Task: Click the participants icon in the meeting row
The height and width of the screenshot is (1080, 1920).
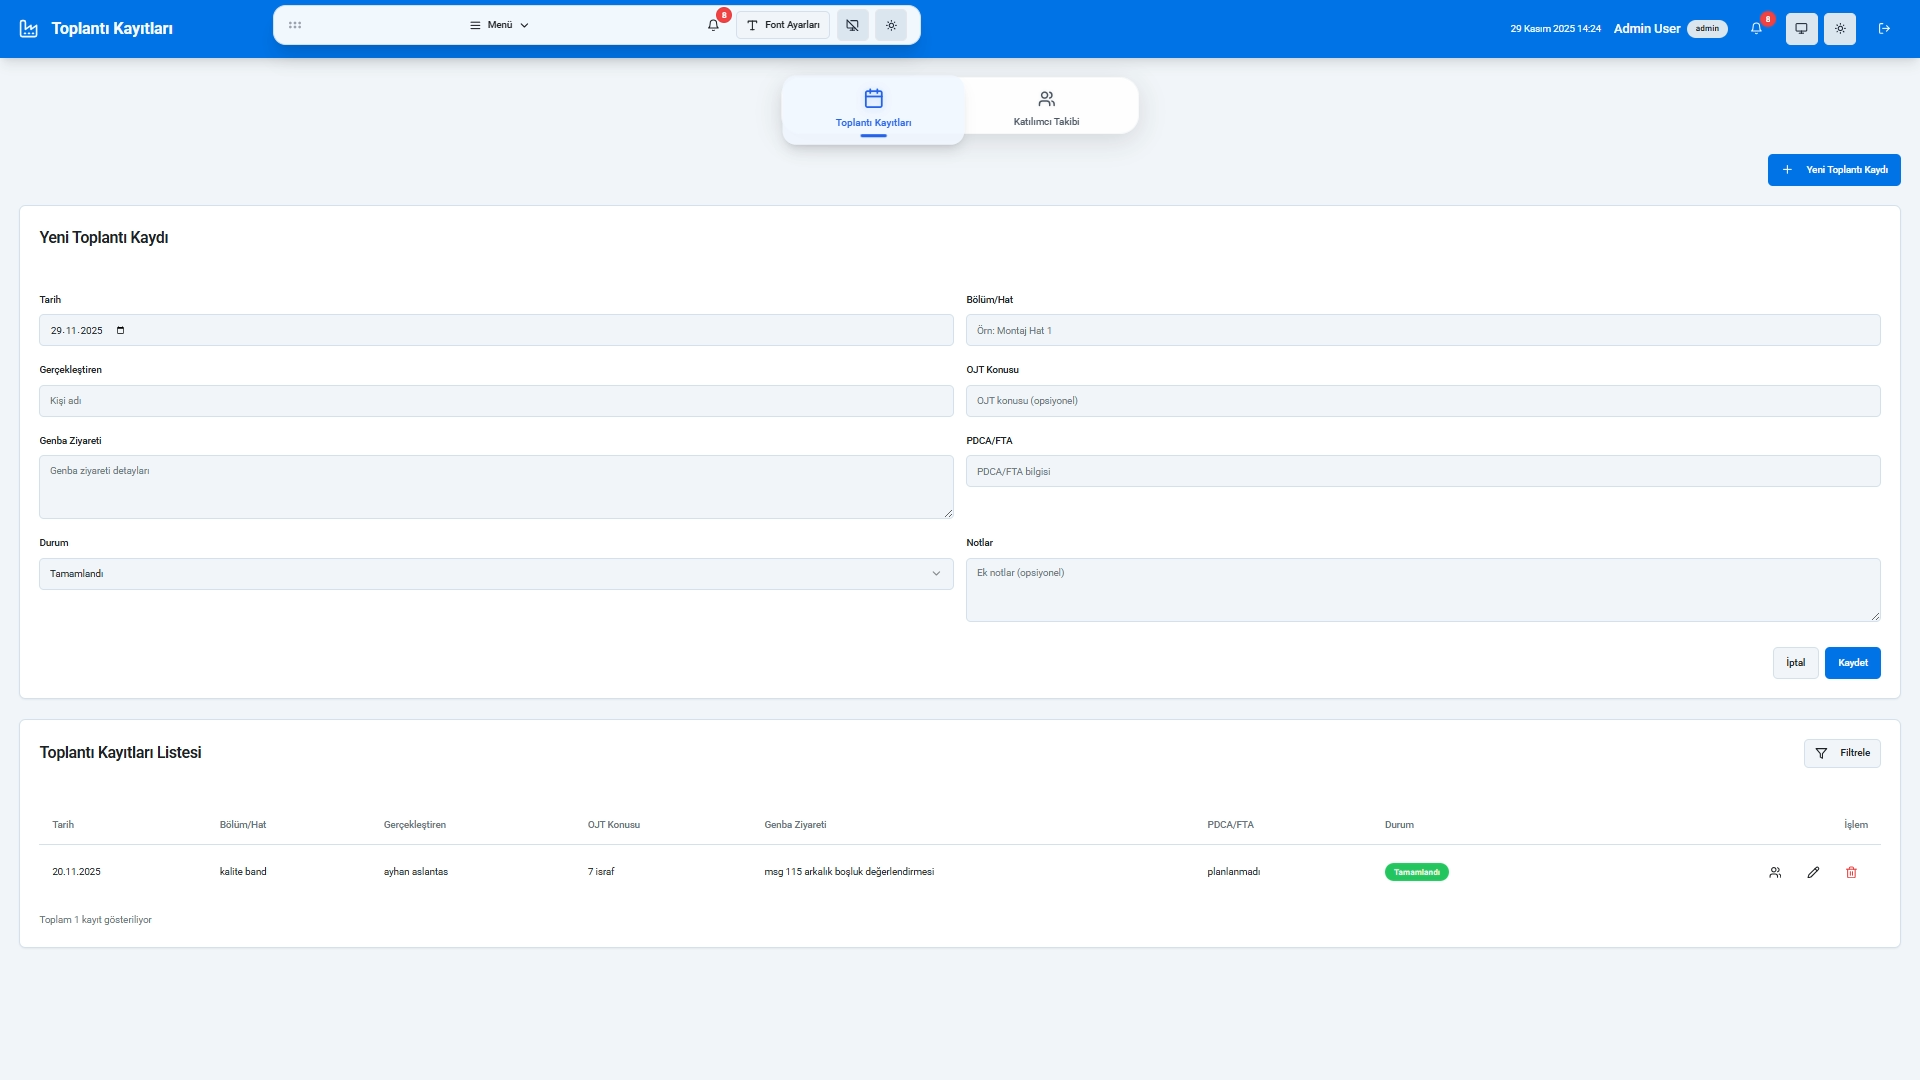Action: click(1775, 872)
